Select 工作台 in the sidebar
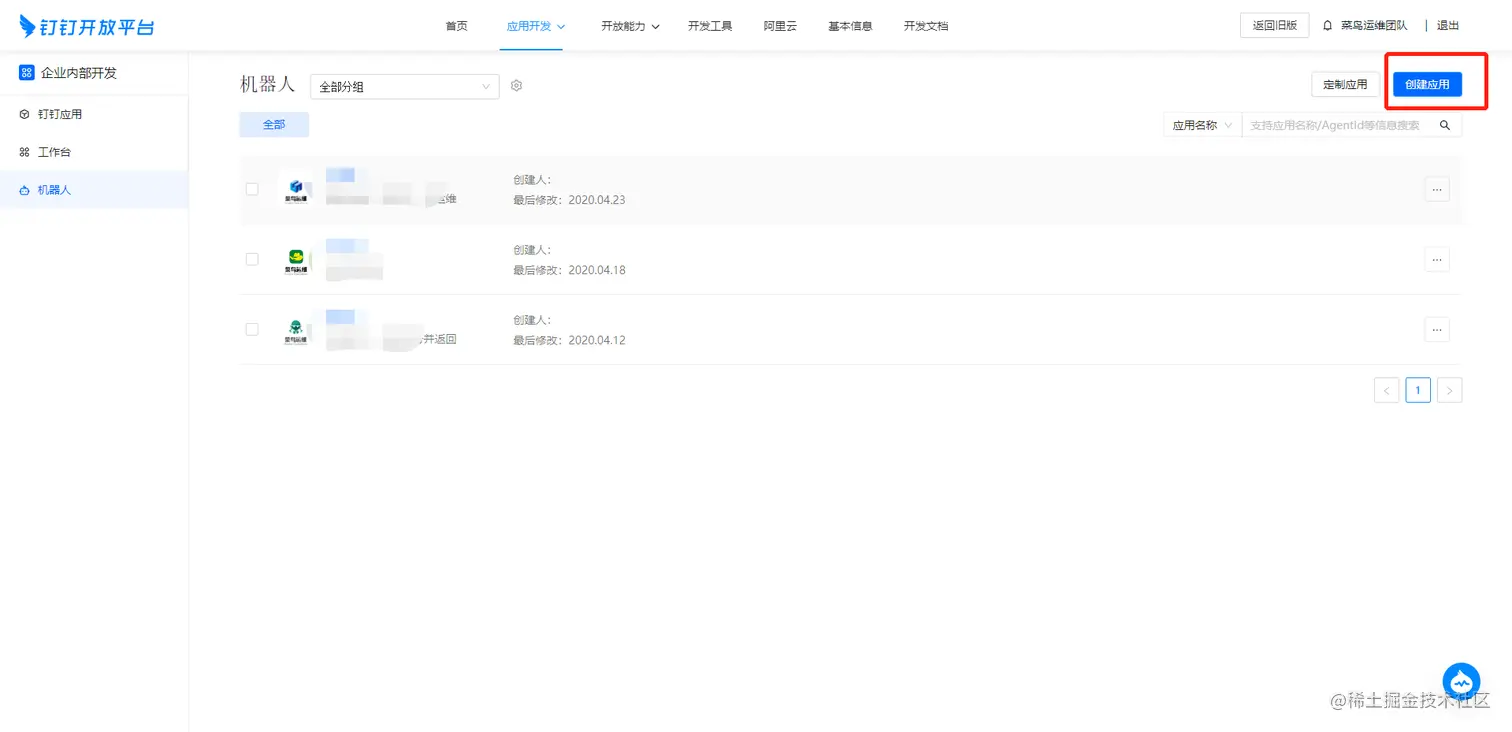 click(94, 152)
